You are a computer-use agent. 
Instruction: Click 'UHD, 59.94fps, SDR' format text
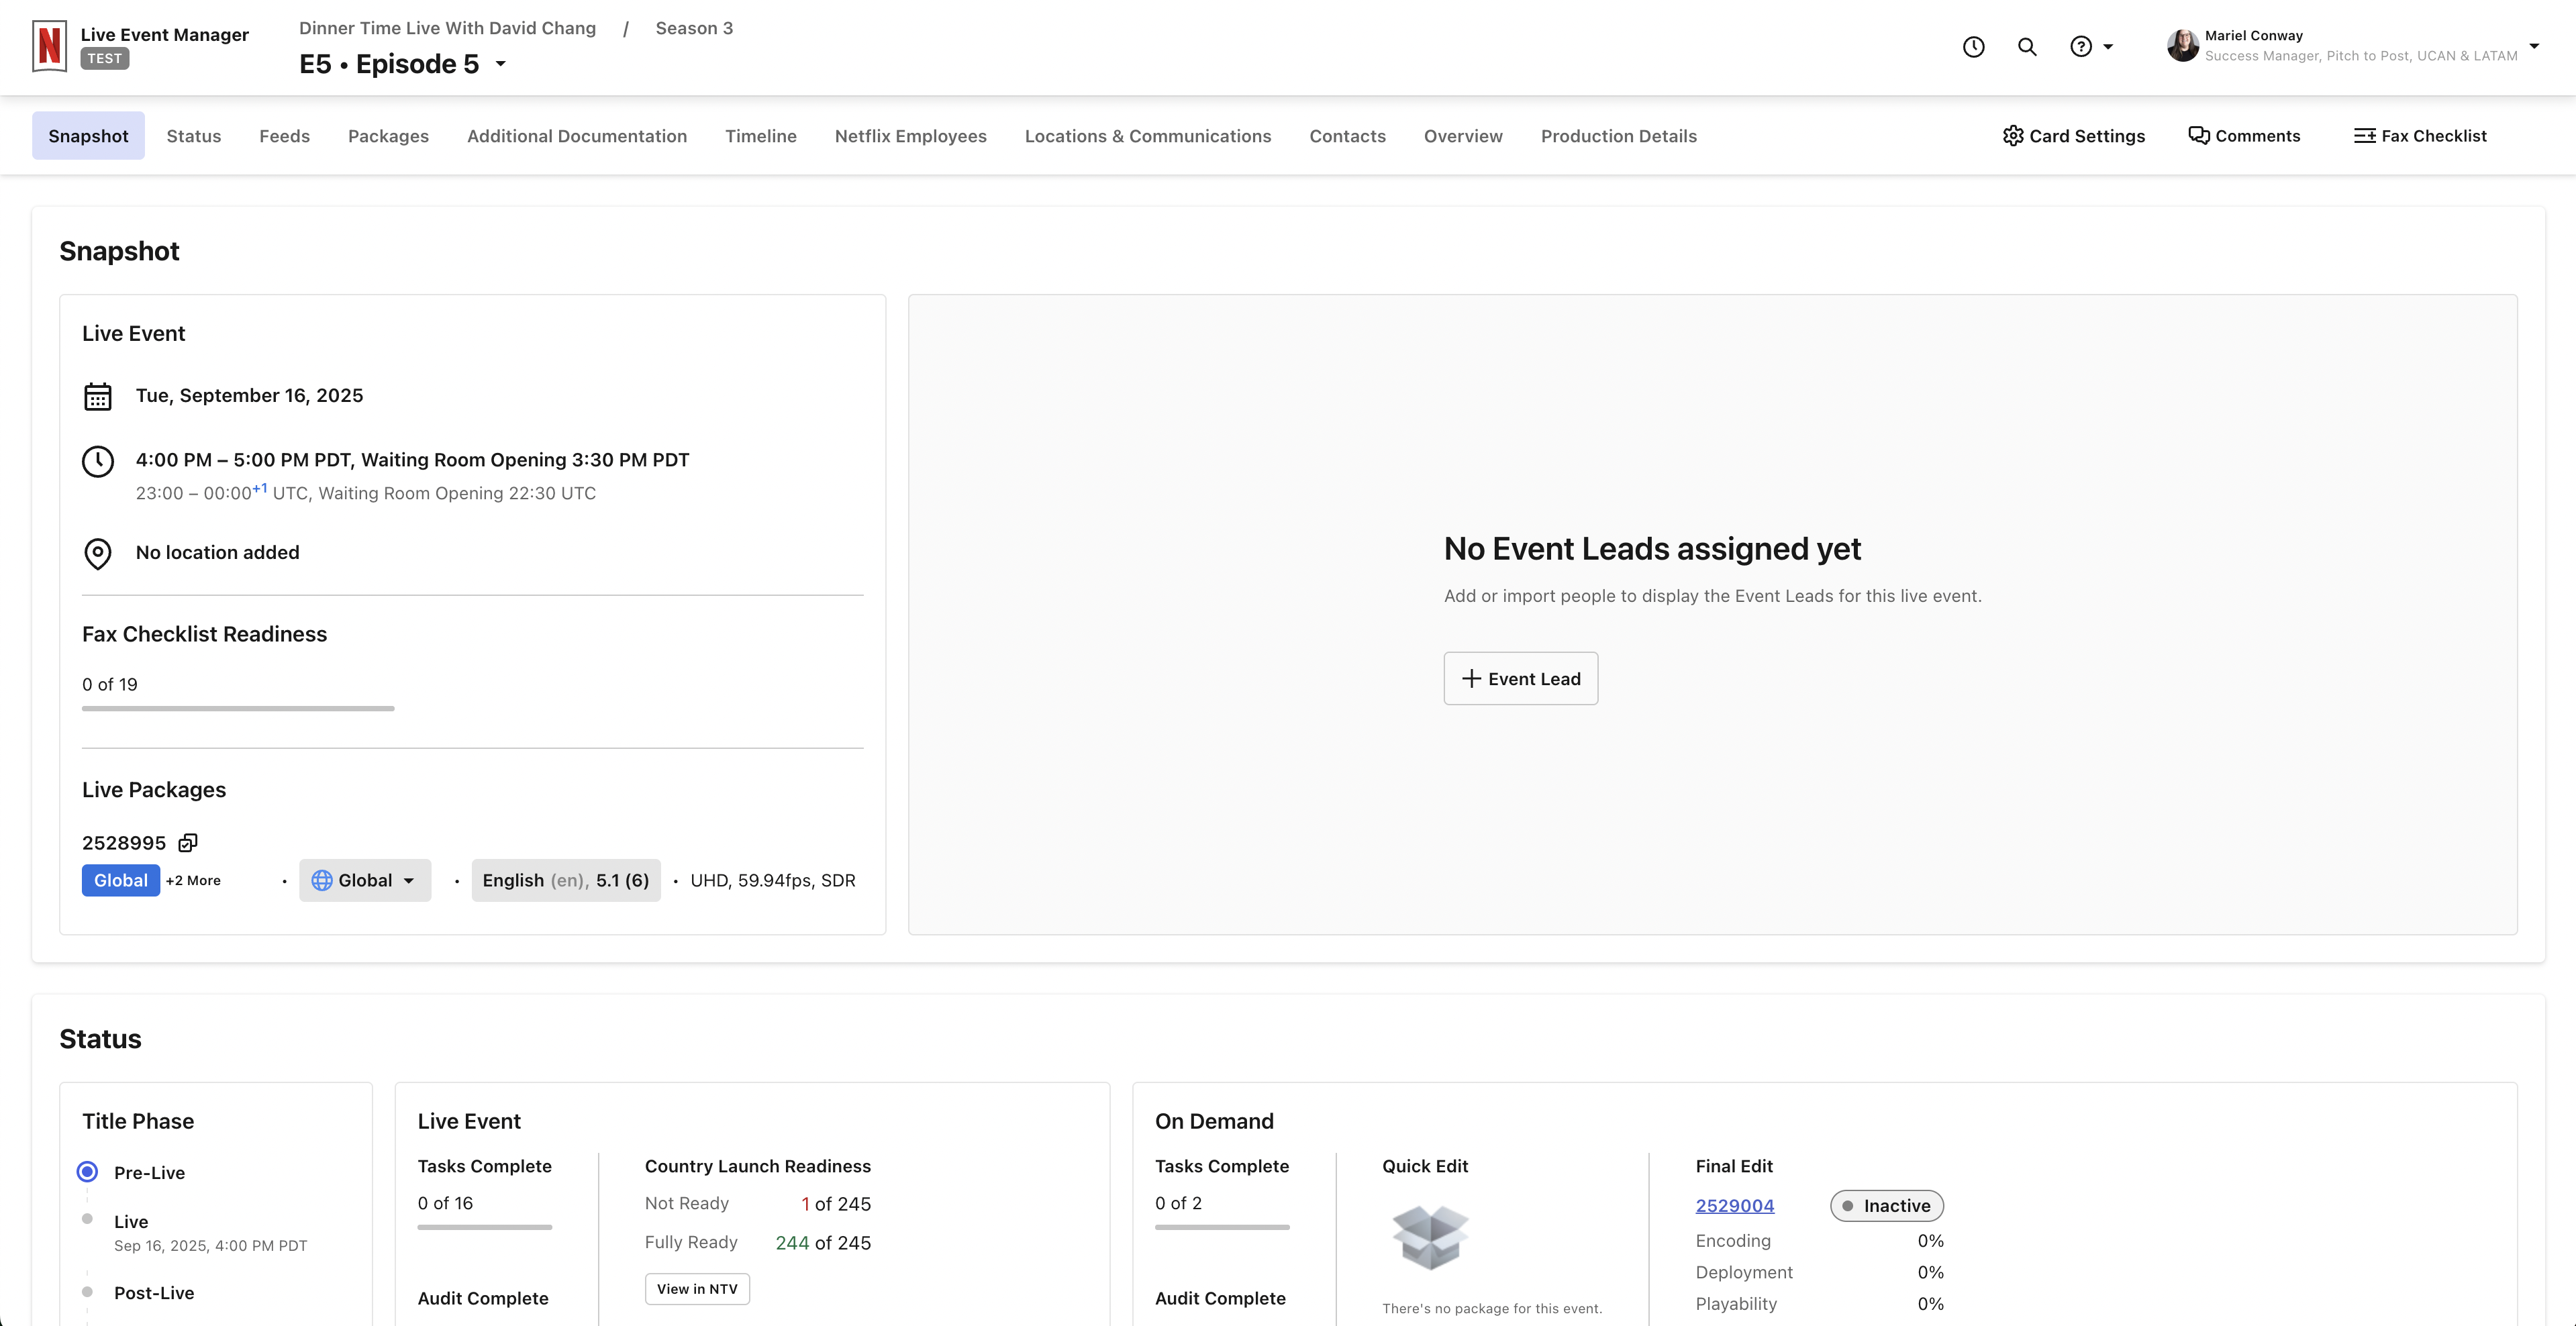(773, 880)
